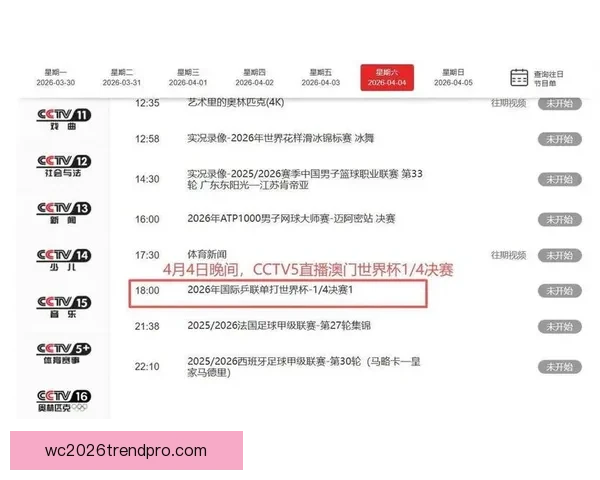
Task: Open 查询往日节目单 link
Action: 548,78
